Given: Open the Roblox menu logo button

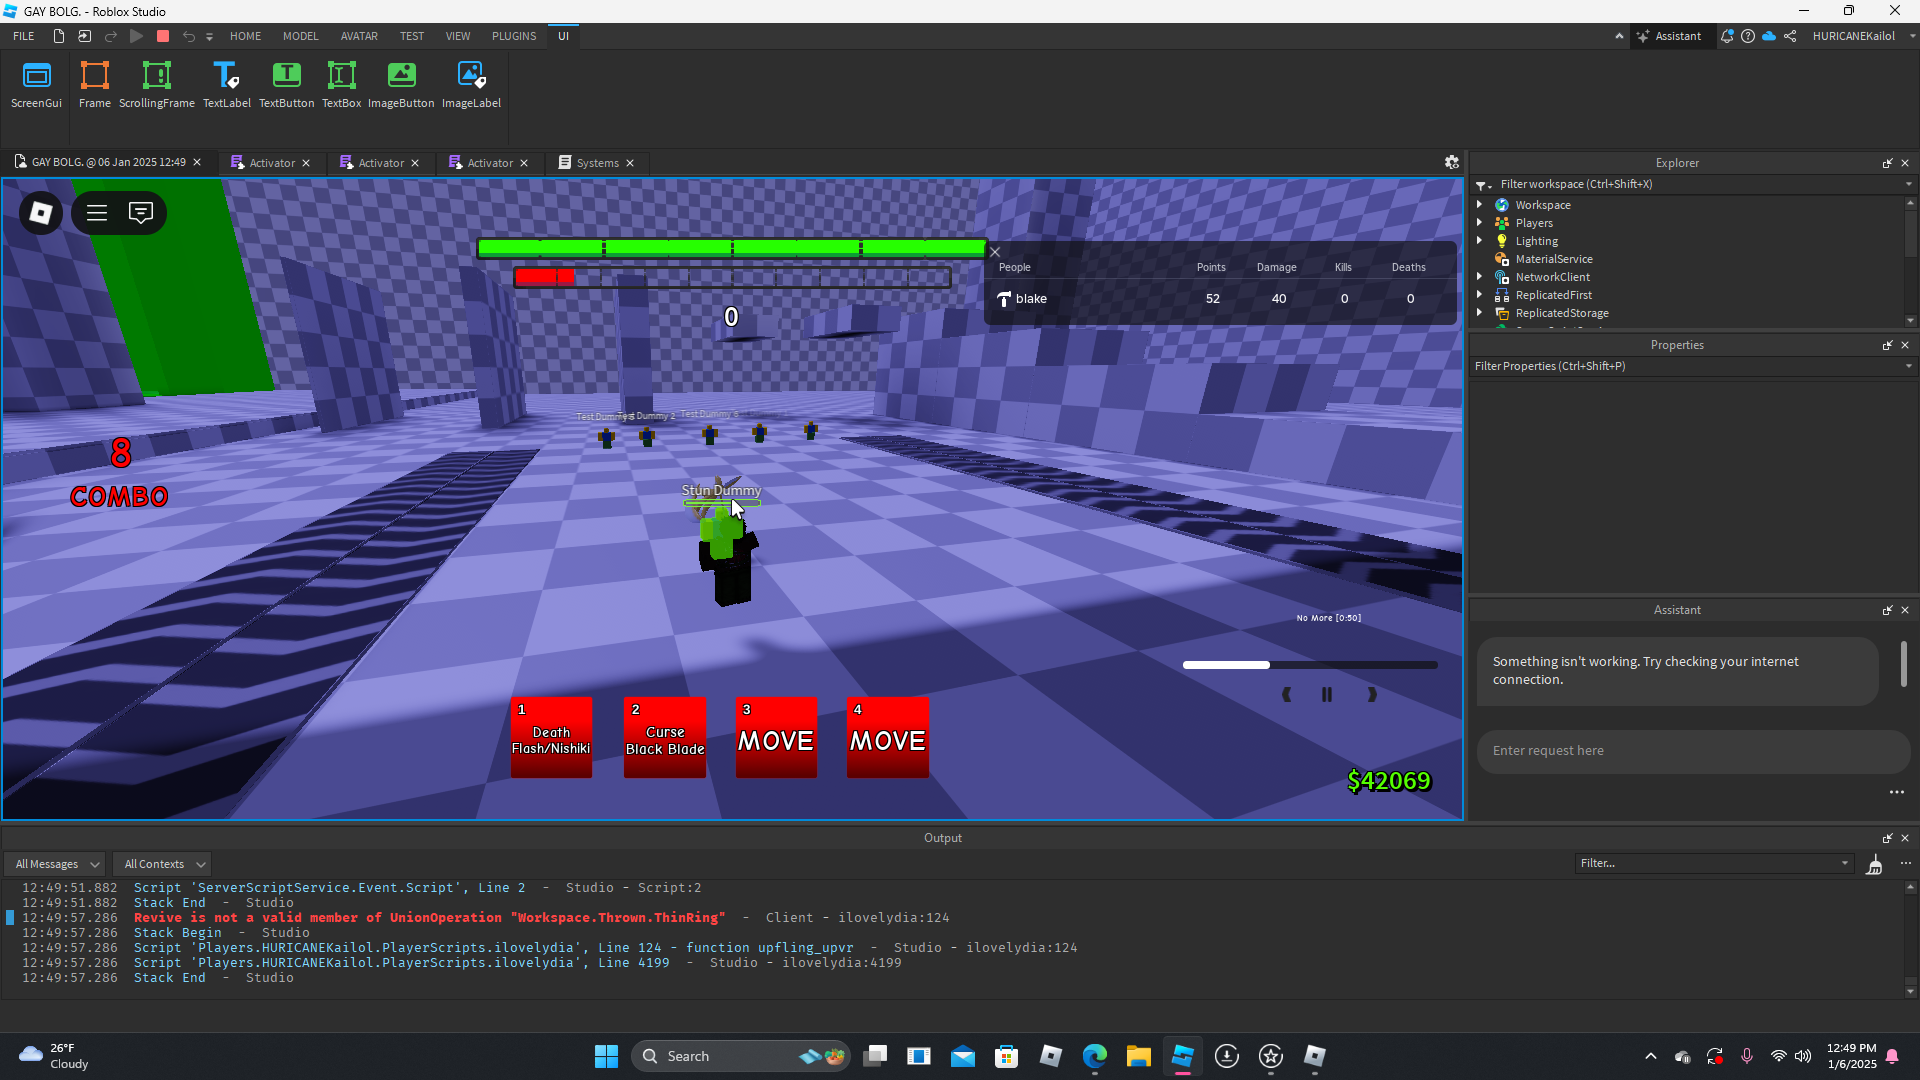Looking at the screenshot, I should coord(41,212).
